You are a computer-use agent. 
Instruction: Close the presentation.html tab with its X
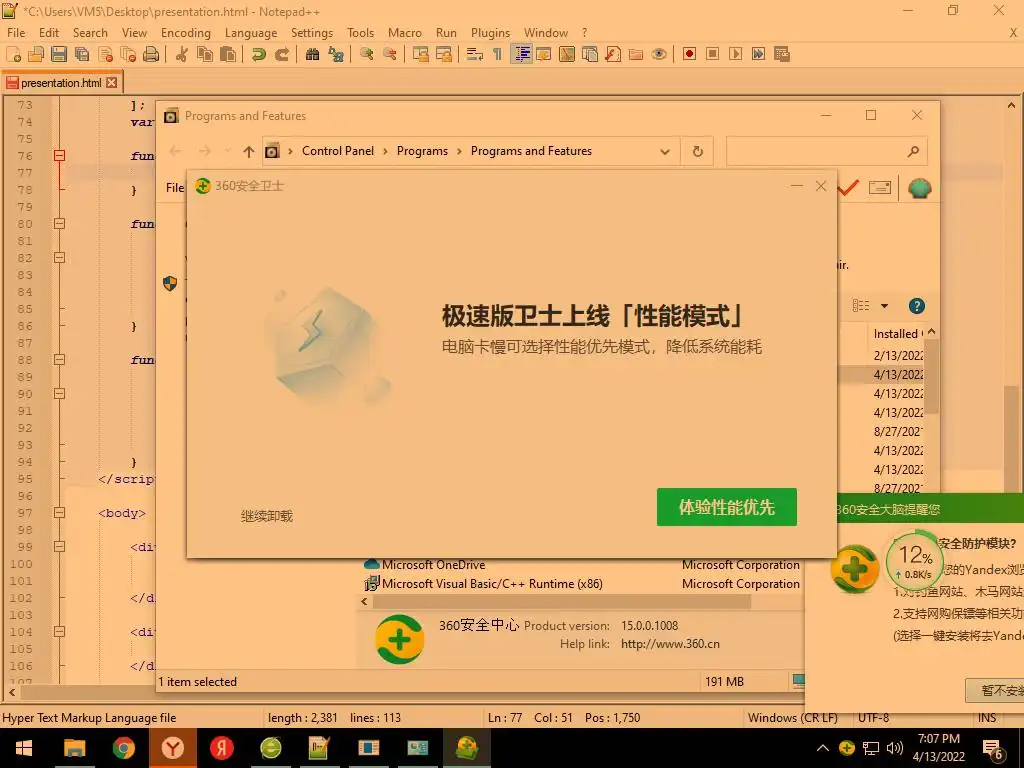coord(112,83)
